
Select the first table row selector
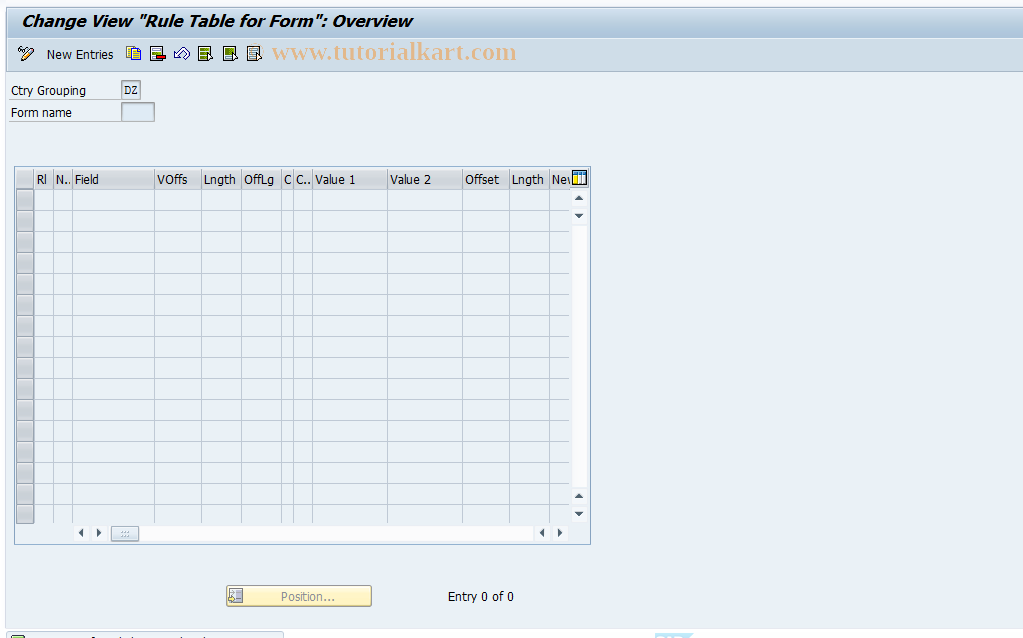pyautogui.click(x=25, y=200)
